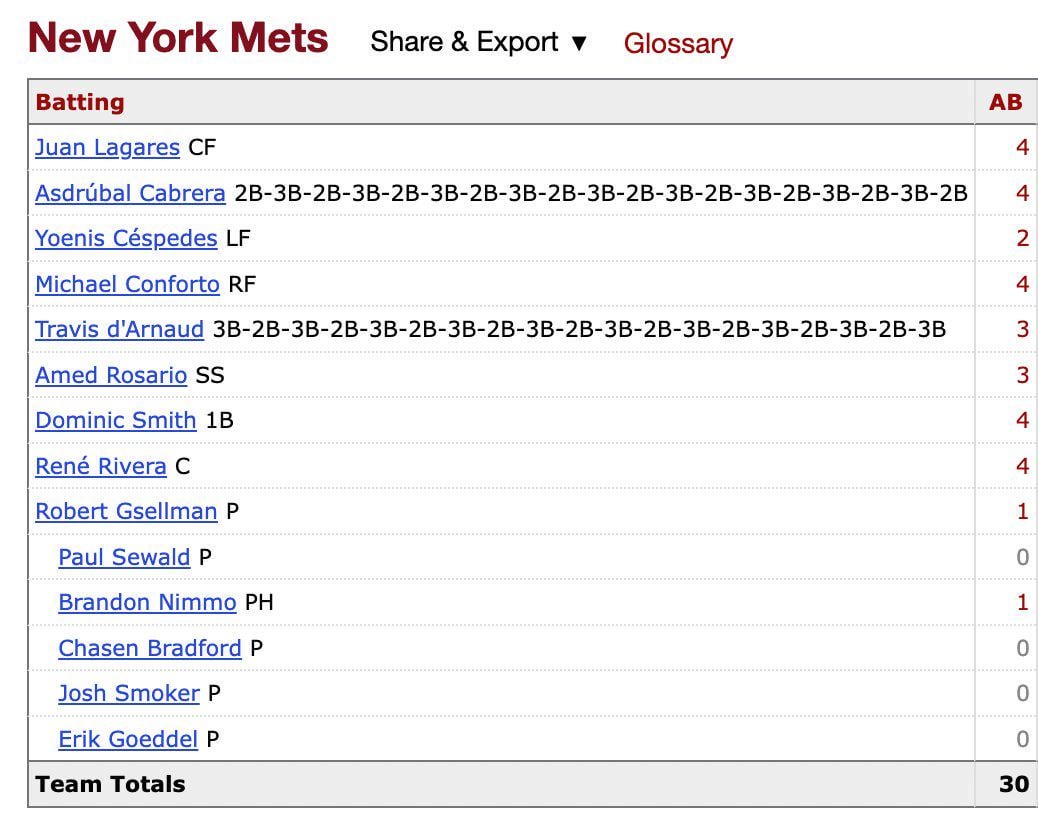The height and width of the screenshot is (834, 1038).
Task: Click Yoenis Céspedes link
Action: 124,239
